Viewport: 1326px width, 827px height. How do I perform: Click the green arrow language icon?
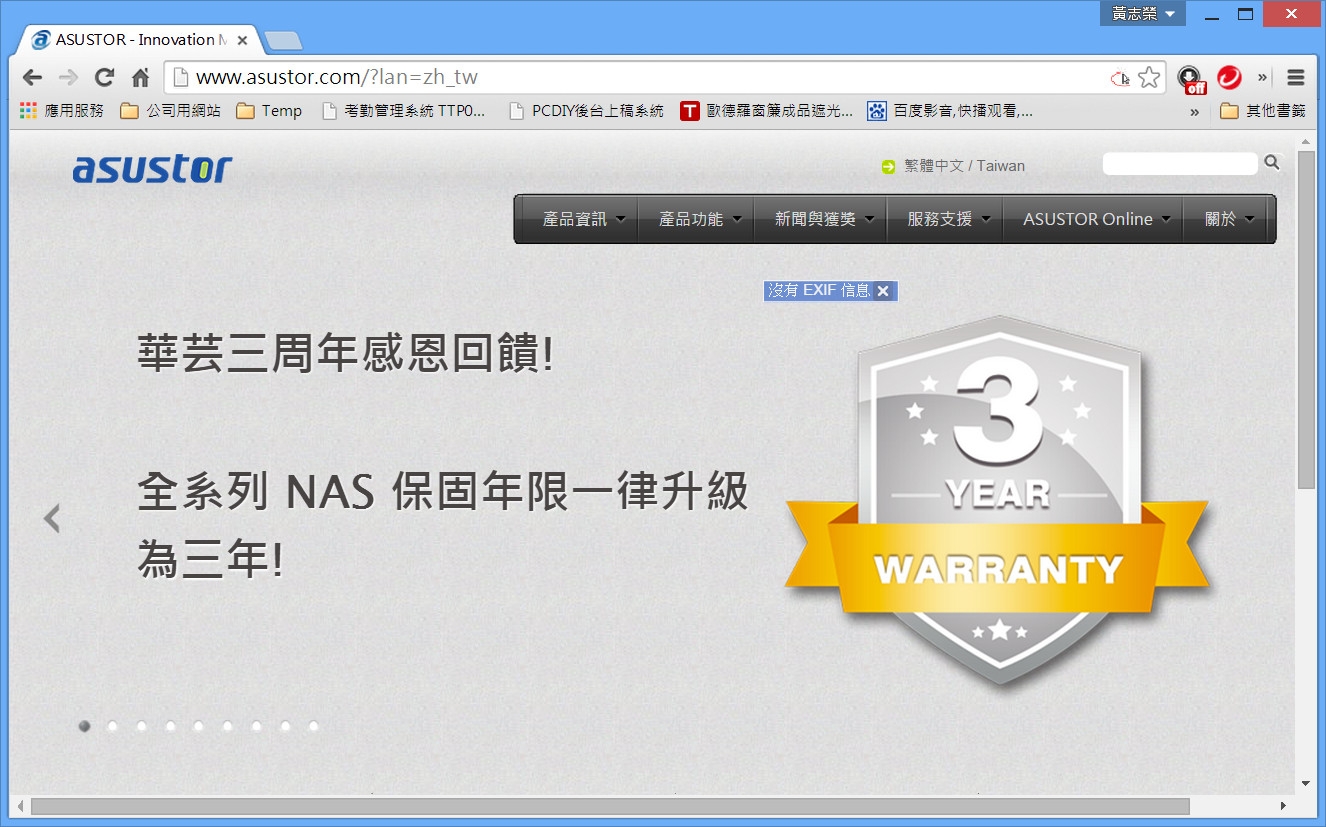[x=888, y=167]
